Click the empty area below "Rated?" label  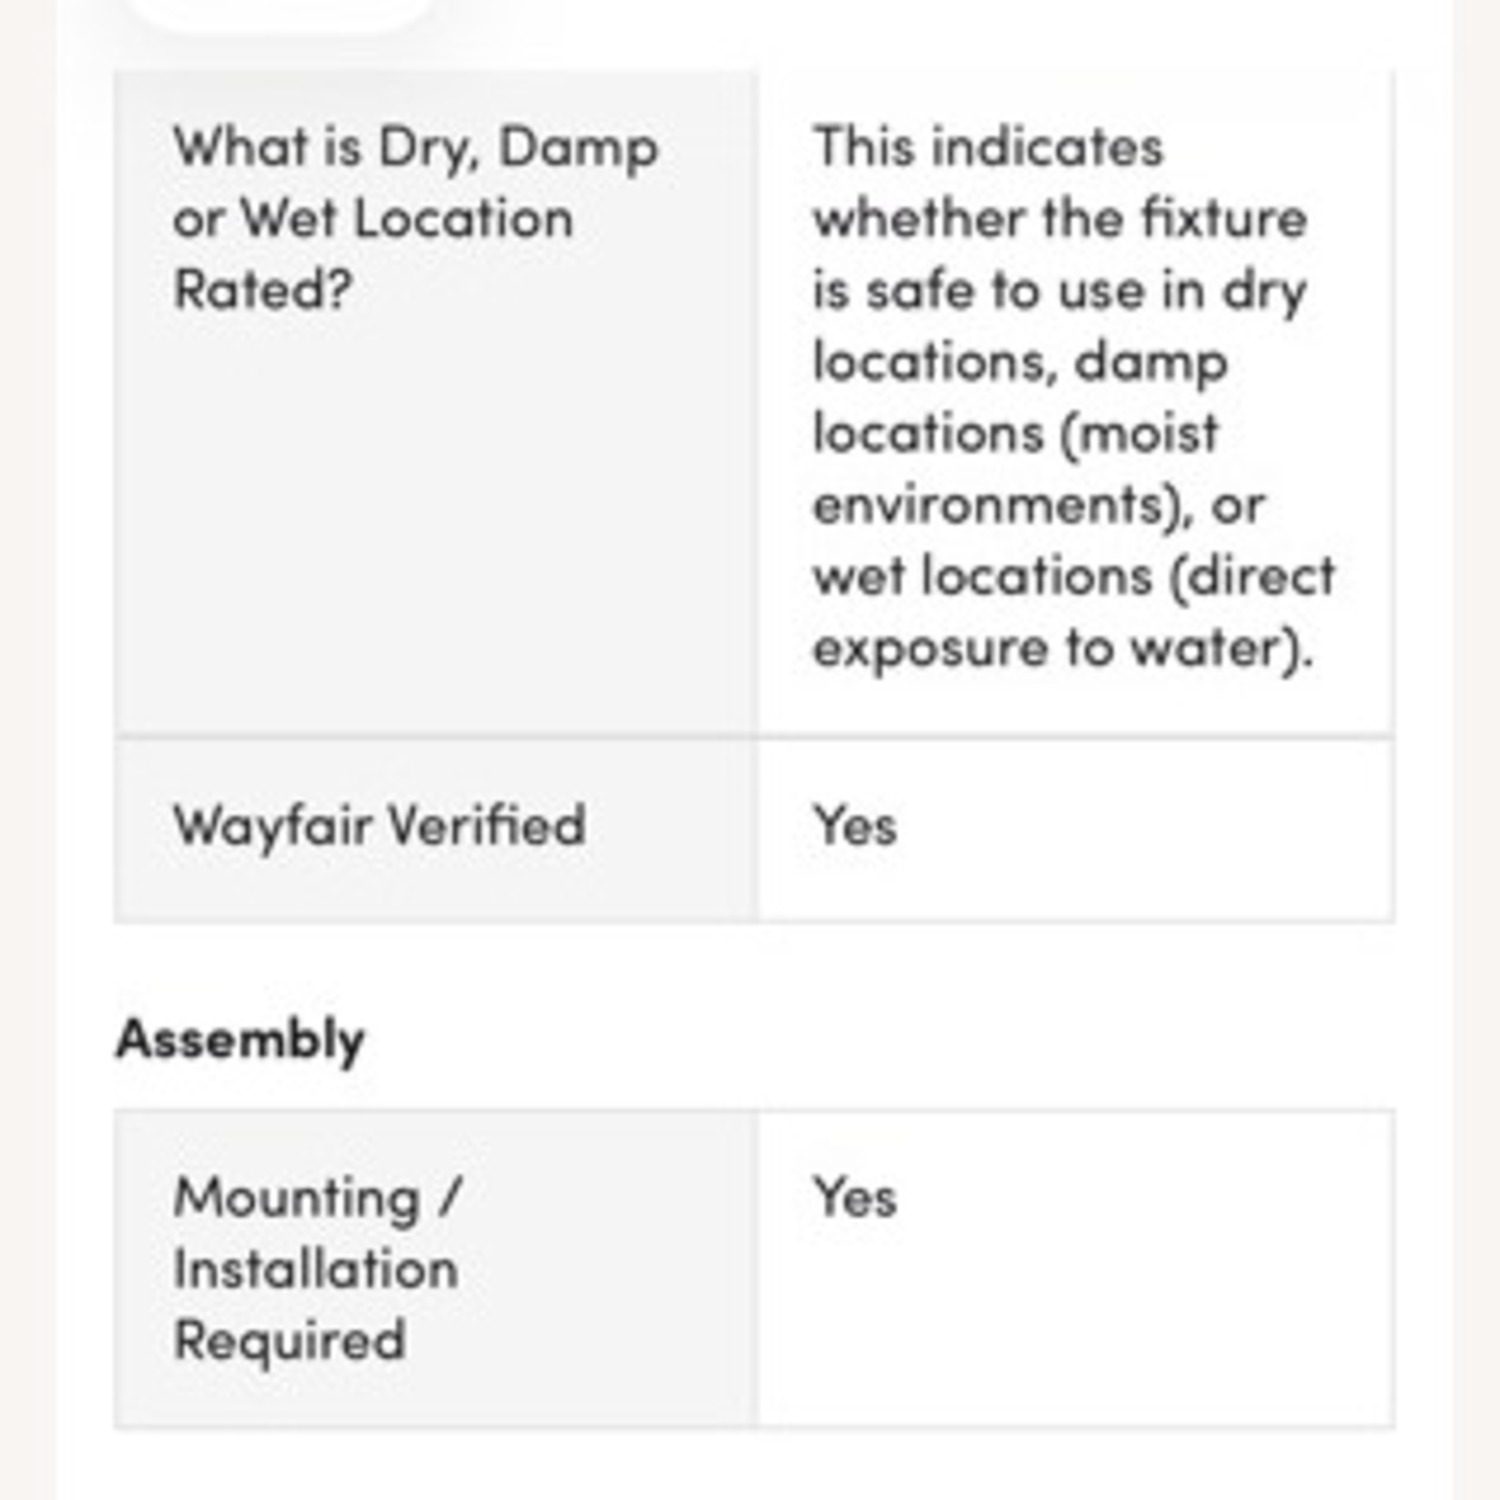point(435,520)
